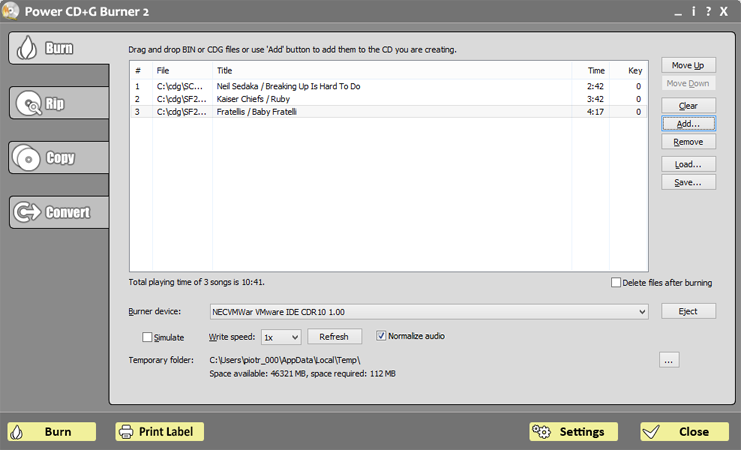Minimize the Power CD+G Burner window
Viewport: 741px width, 450px height.
pos(678,12)
